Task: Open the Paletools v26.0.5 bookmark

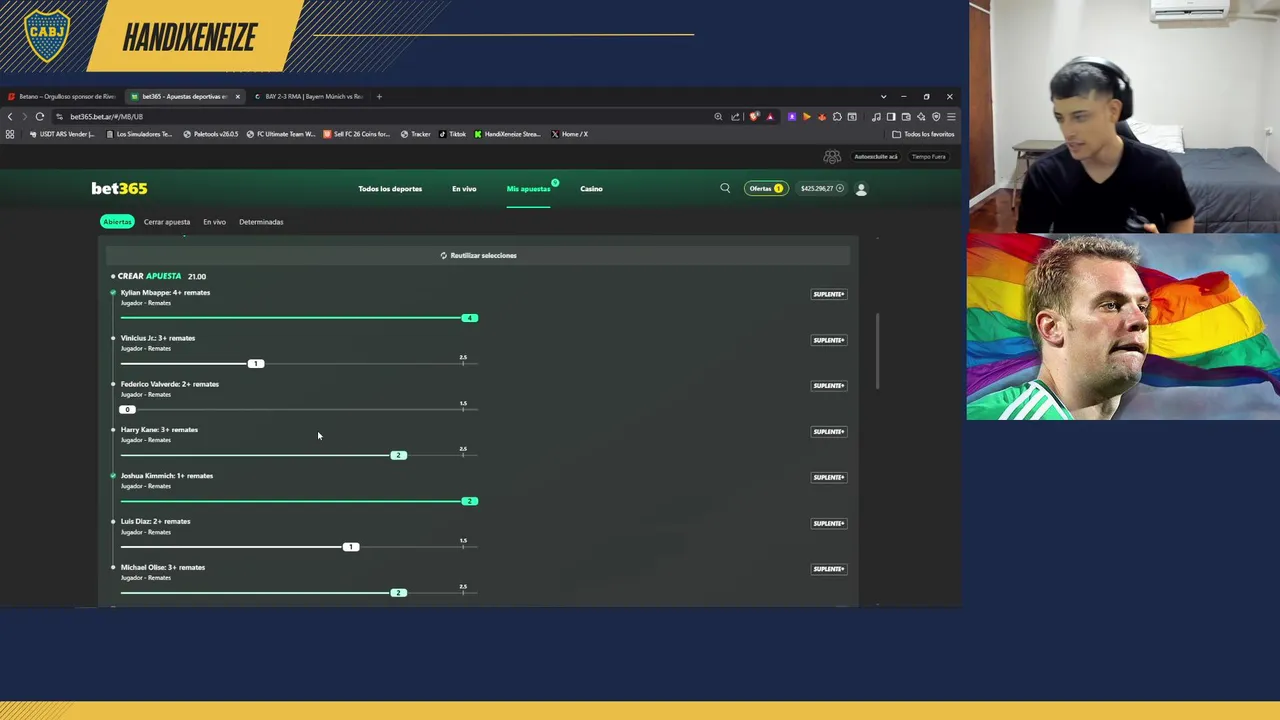Action: pos(211,134)
